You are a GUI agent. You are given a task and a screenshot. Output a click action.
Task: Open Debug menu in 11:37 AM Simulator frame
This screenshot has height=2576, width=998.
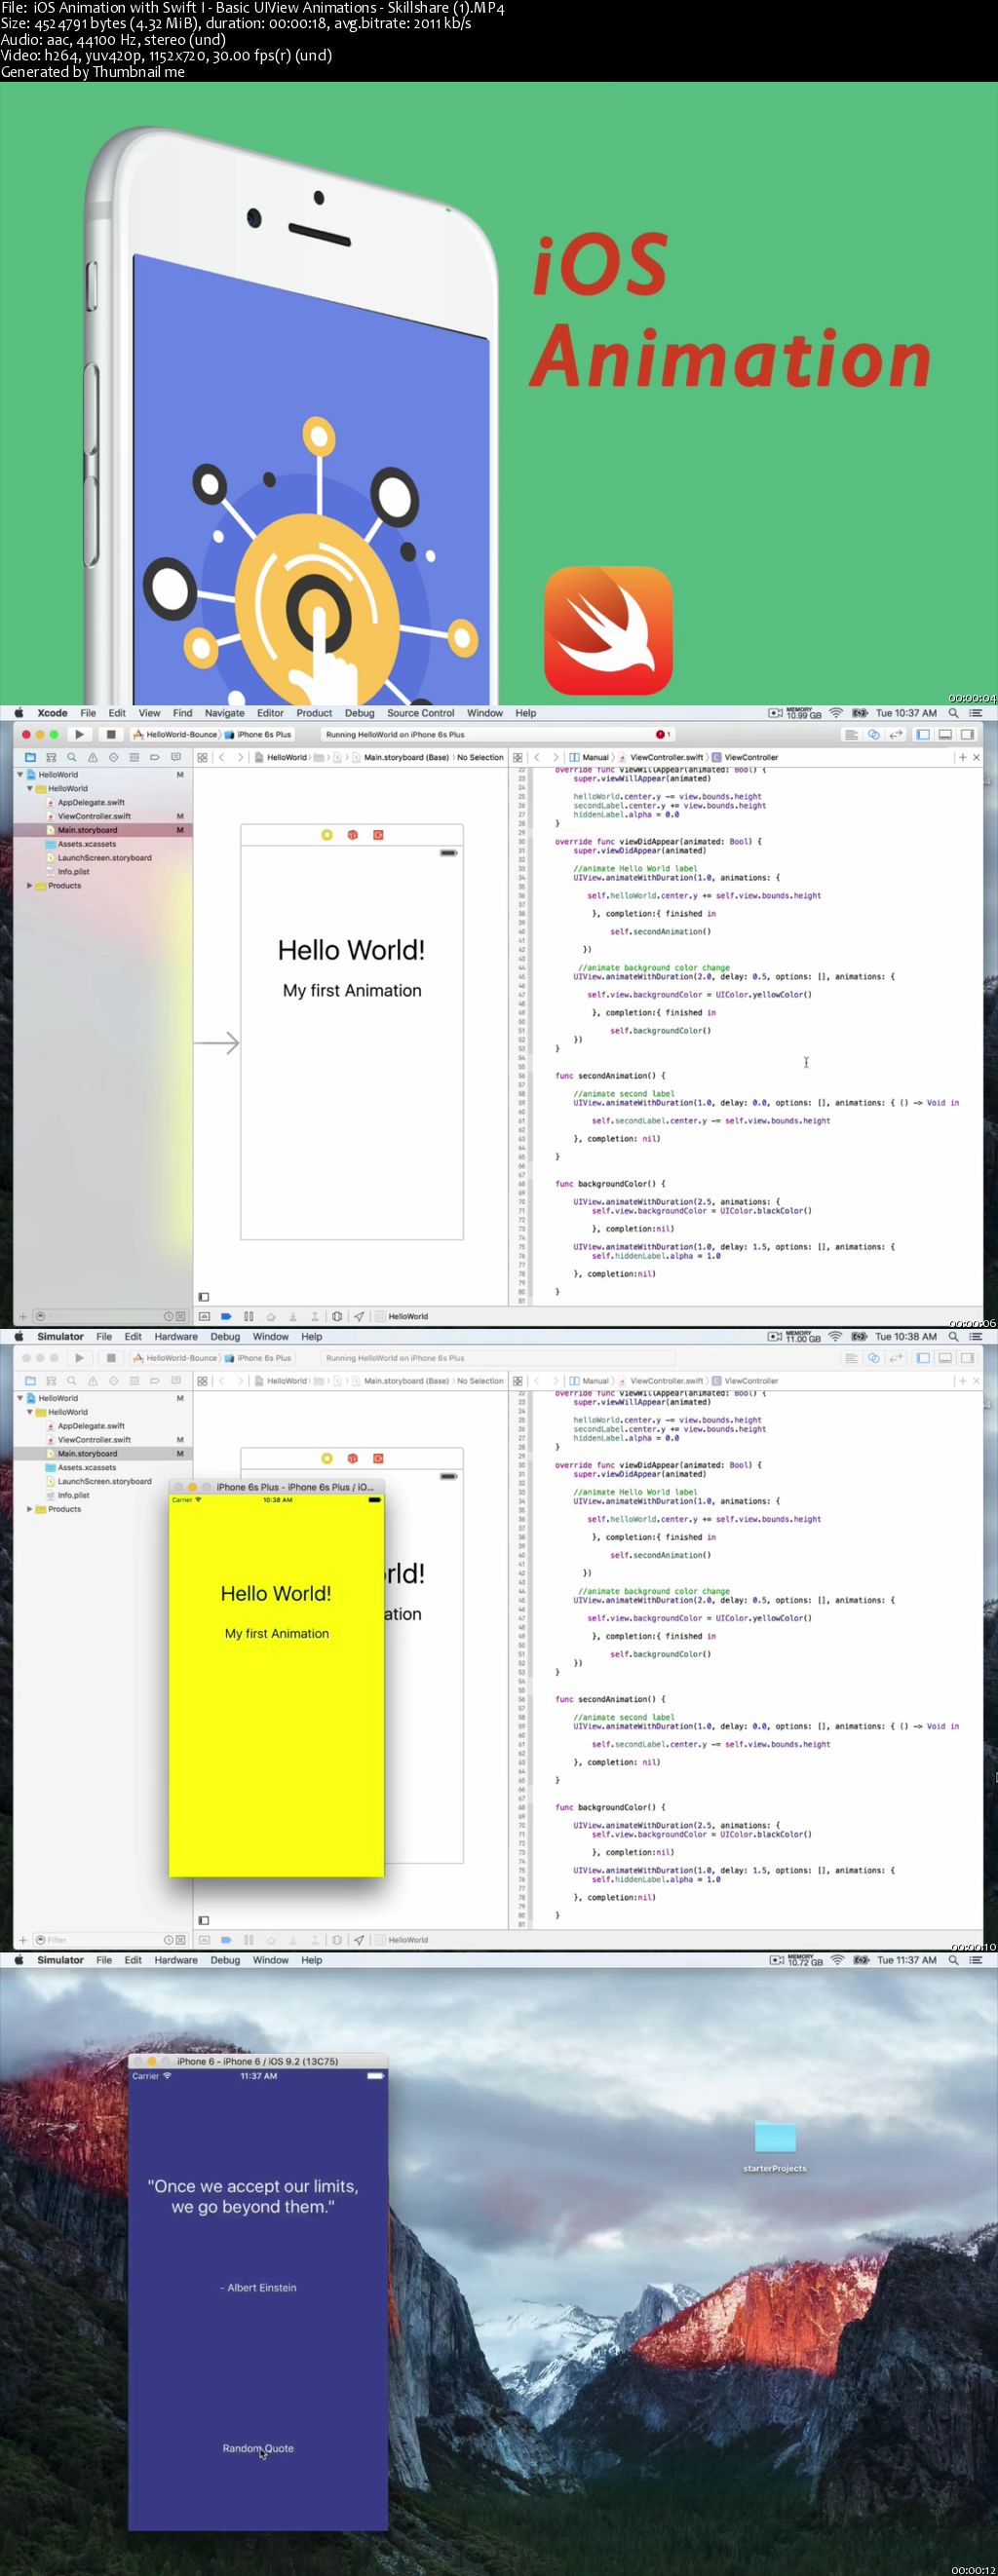click(x=225, y=1960)
